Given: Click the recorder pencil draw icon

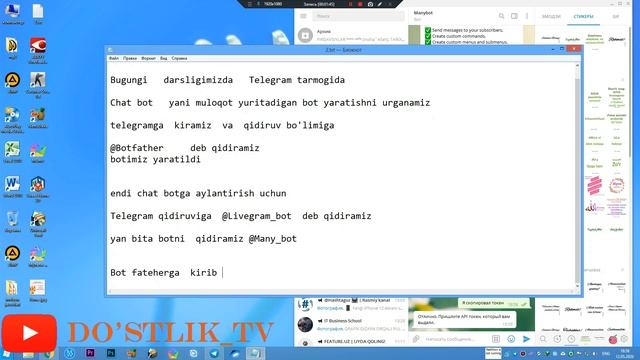Looking at the screenshot, I should (x=380, y=4).
